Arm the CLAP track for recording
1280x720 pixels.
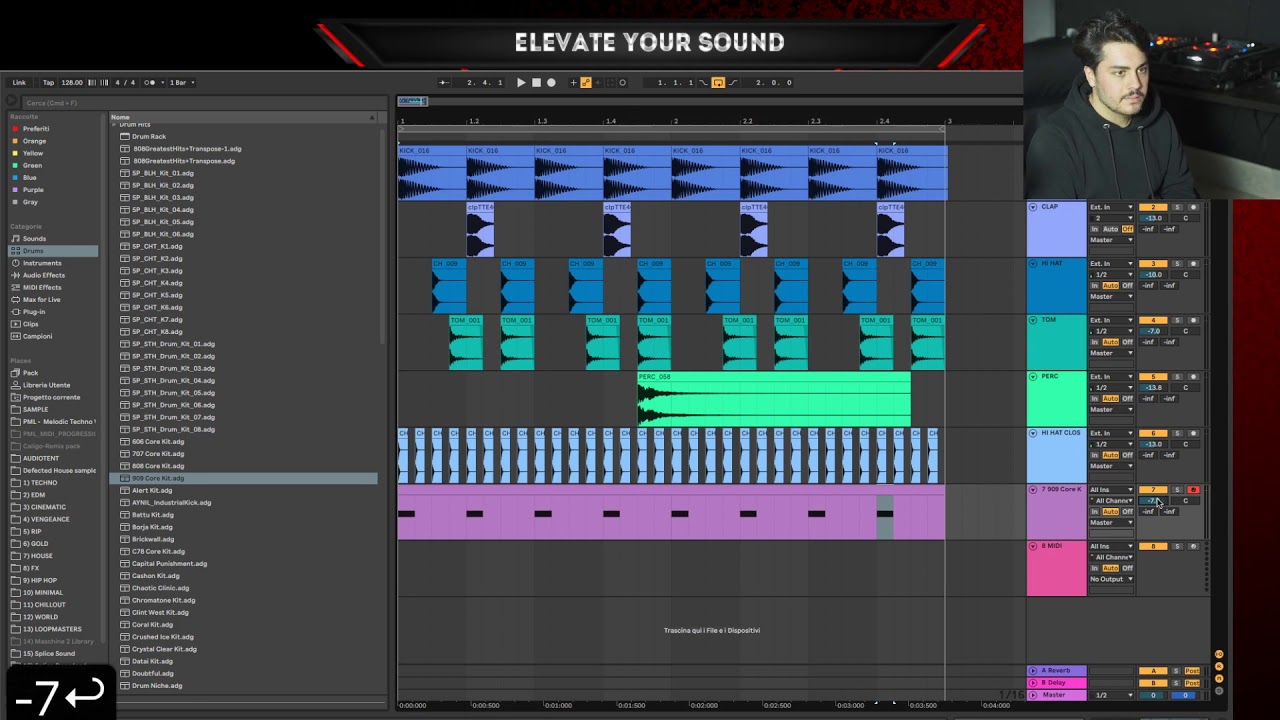click(x=1192, y=207)
